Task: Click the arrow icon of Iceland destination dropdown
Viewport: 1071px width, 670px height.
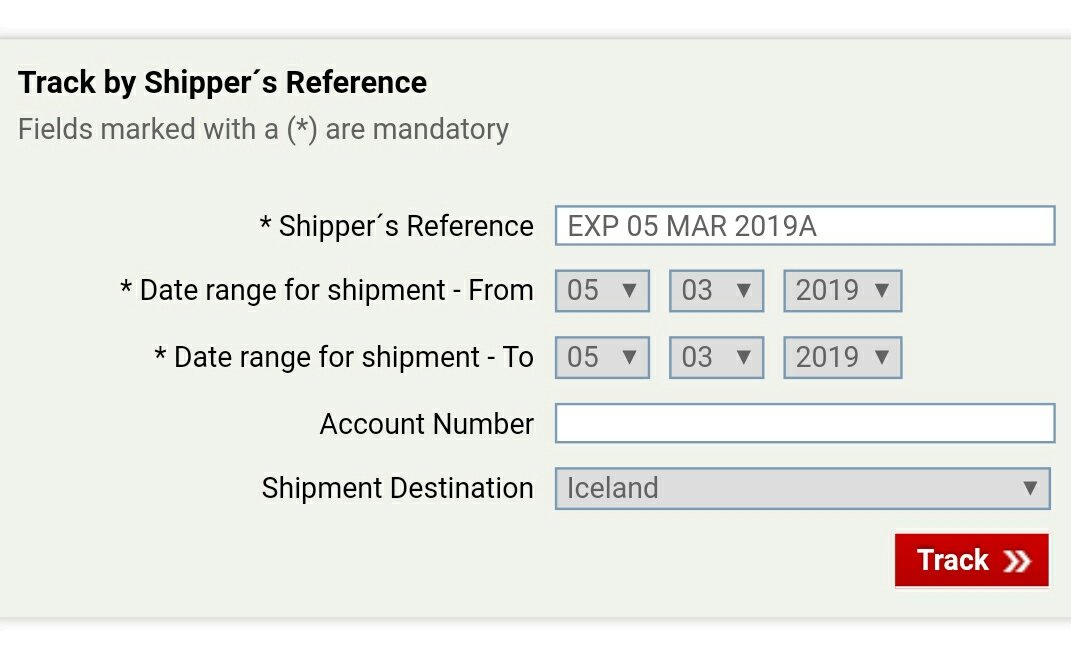Action: point(1030,488)
